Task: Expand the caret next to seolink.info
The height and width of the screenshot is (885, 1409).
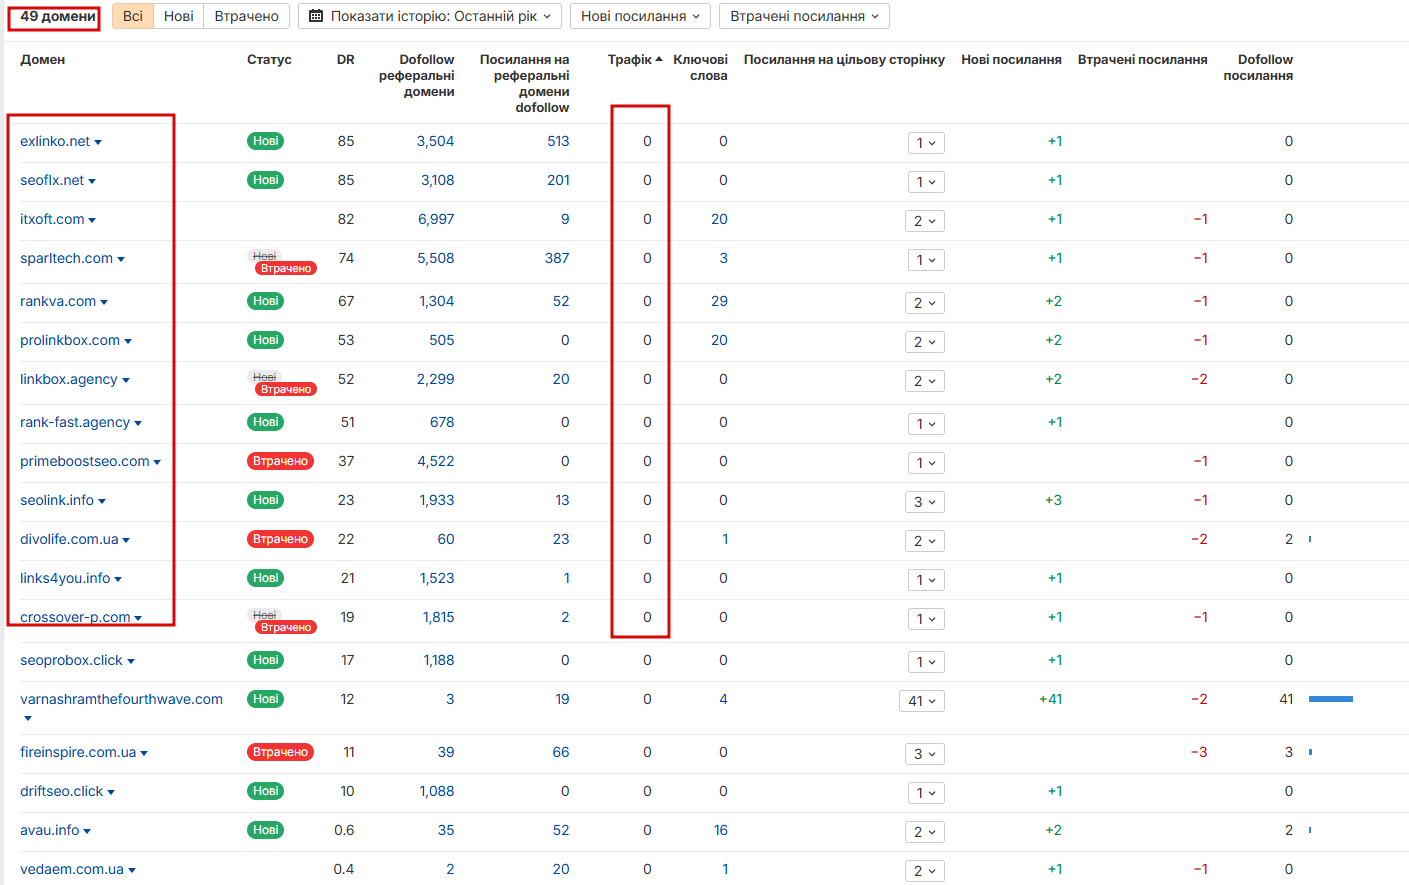Action: (x=102, y=501)
